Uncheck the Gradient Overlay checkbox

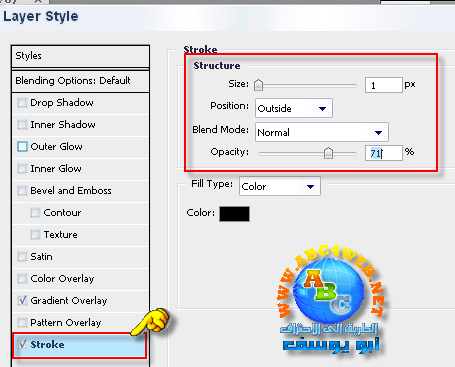pyautogui.click(x=22, y=301)
